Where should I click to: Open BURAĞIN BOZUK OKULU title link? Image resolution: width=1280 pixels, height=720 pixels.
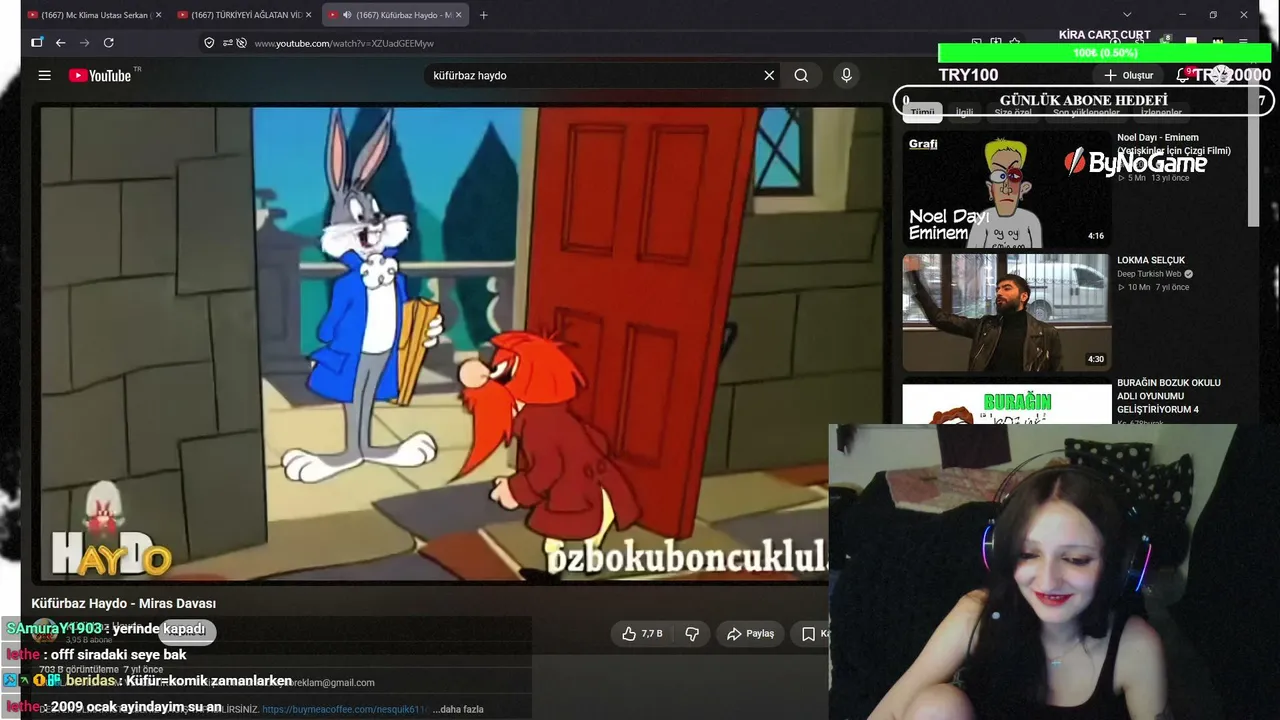tap(1169, 396)
